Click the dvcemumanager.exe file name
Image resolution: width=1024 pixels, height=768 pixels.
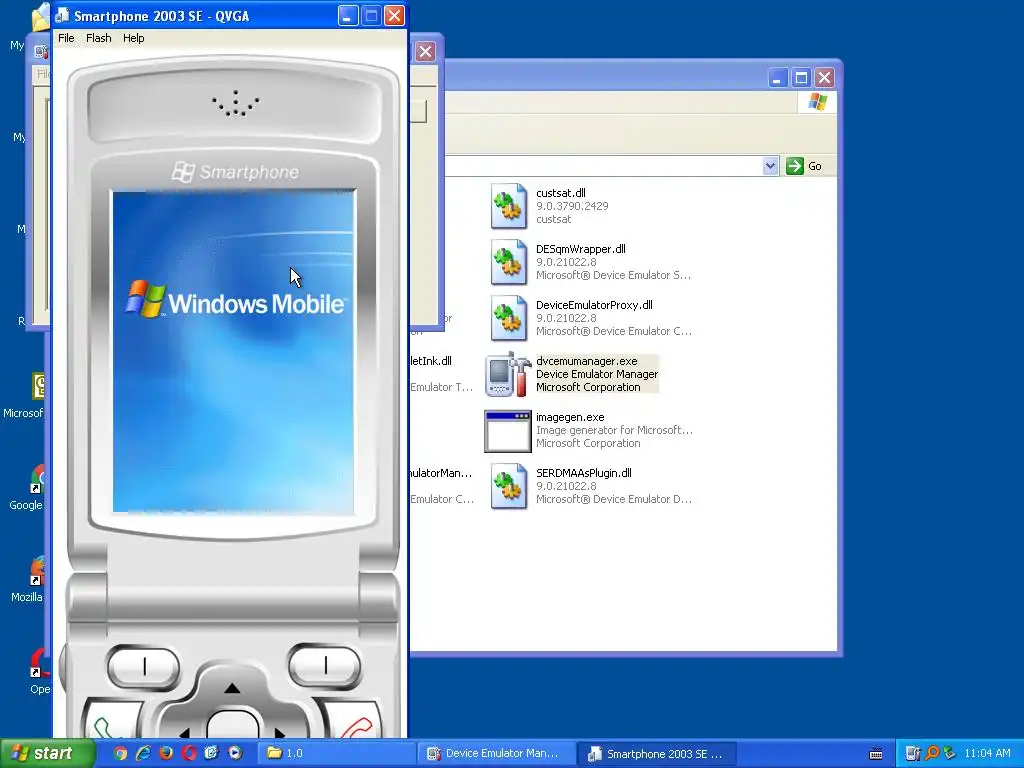pos(586,361)
